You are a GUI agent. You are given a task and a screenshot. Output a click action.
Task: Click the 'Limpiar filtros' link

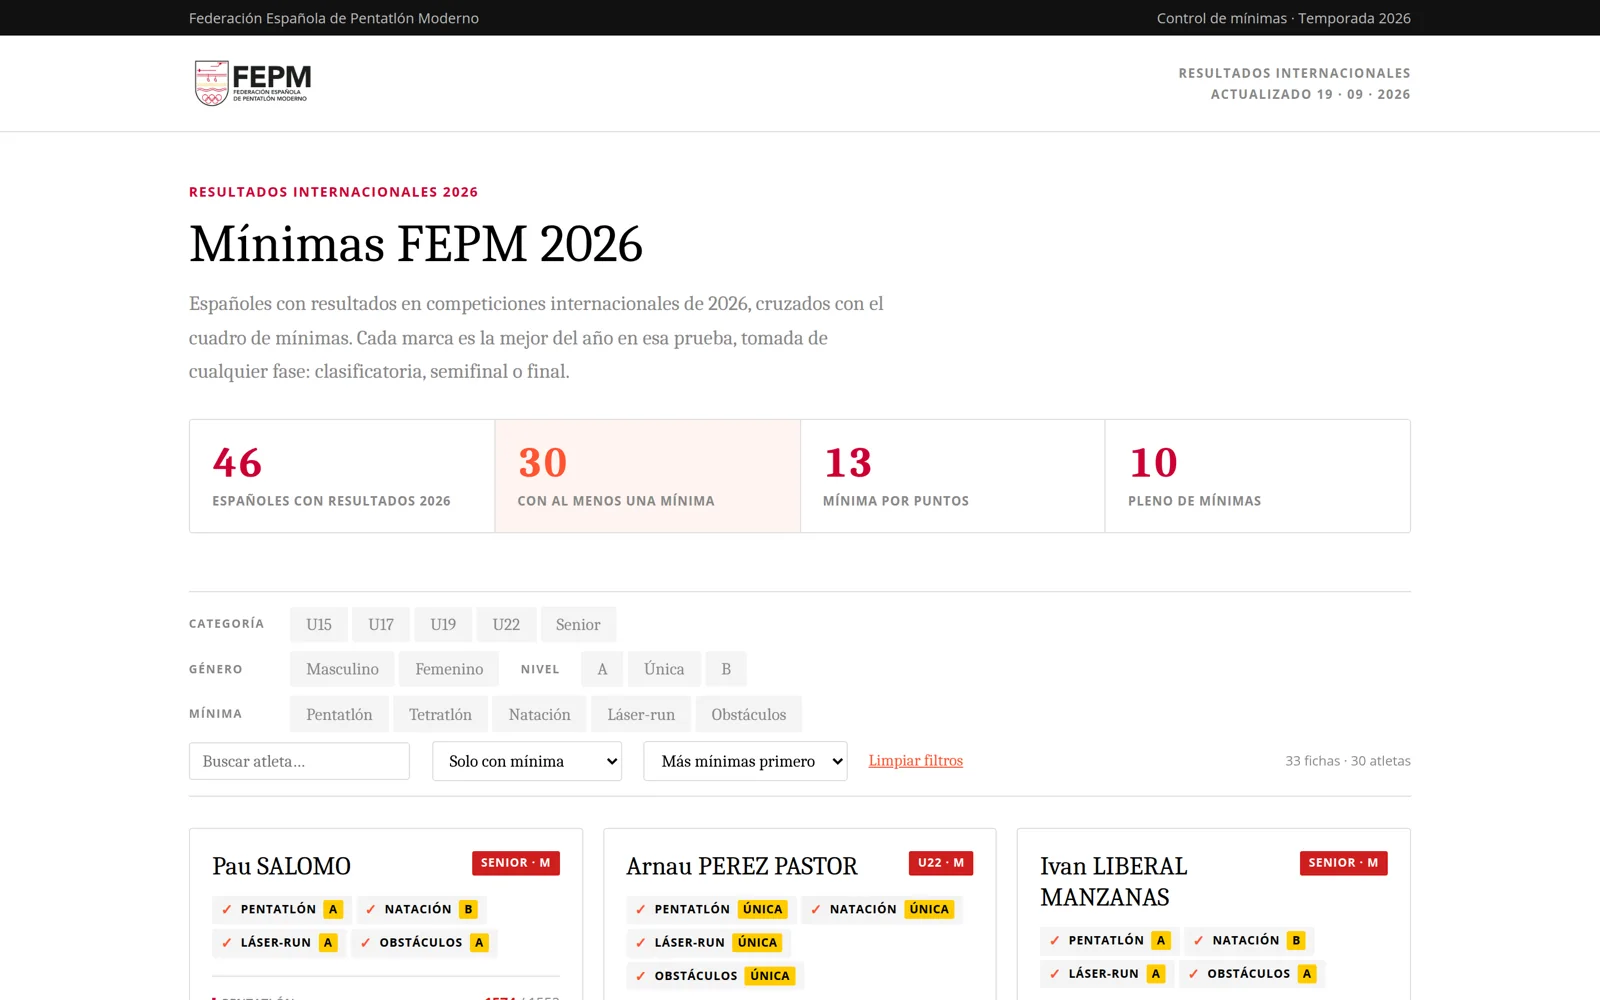(x=915, y=761)
